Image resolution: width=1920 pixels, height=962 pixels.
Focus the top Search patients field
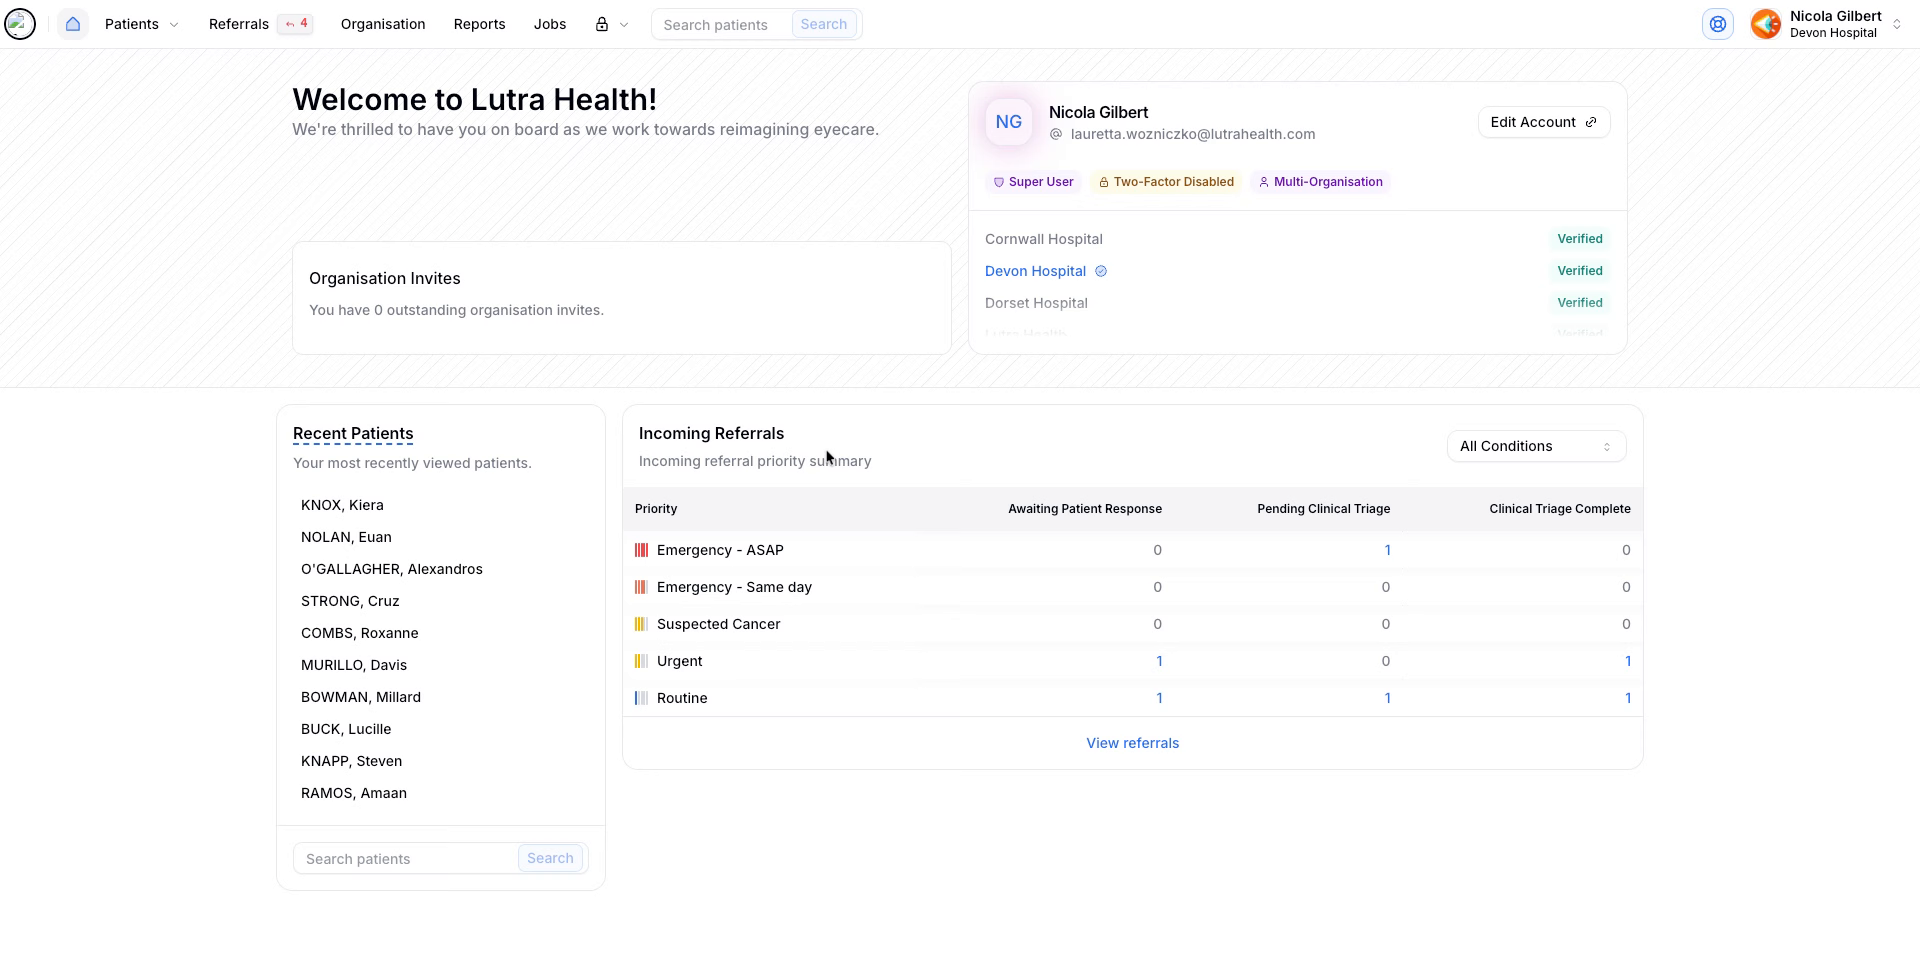click(722, 24)
